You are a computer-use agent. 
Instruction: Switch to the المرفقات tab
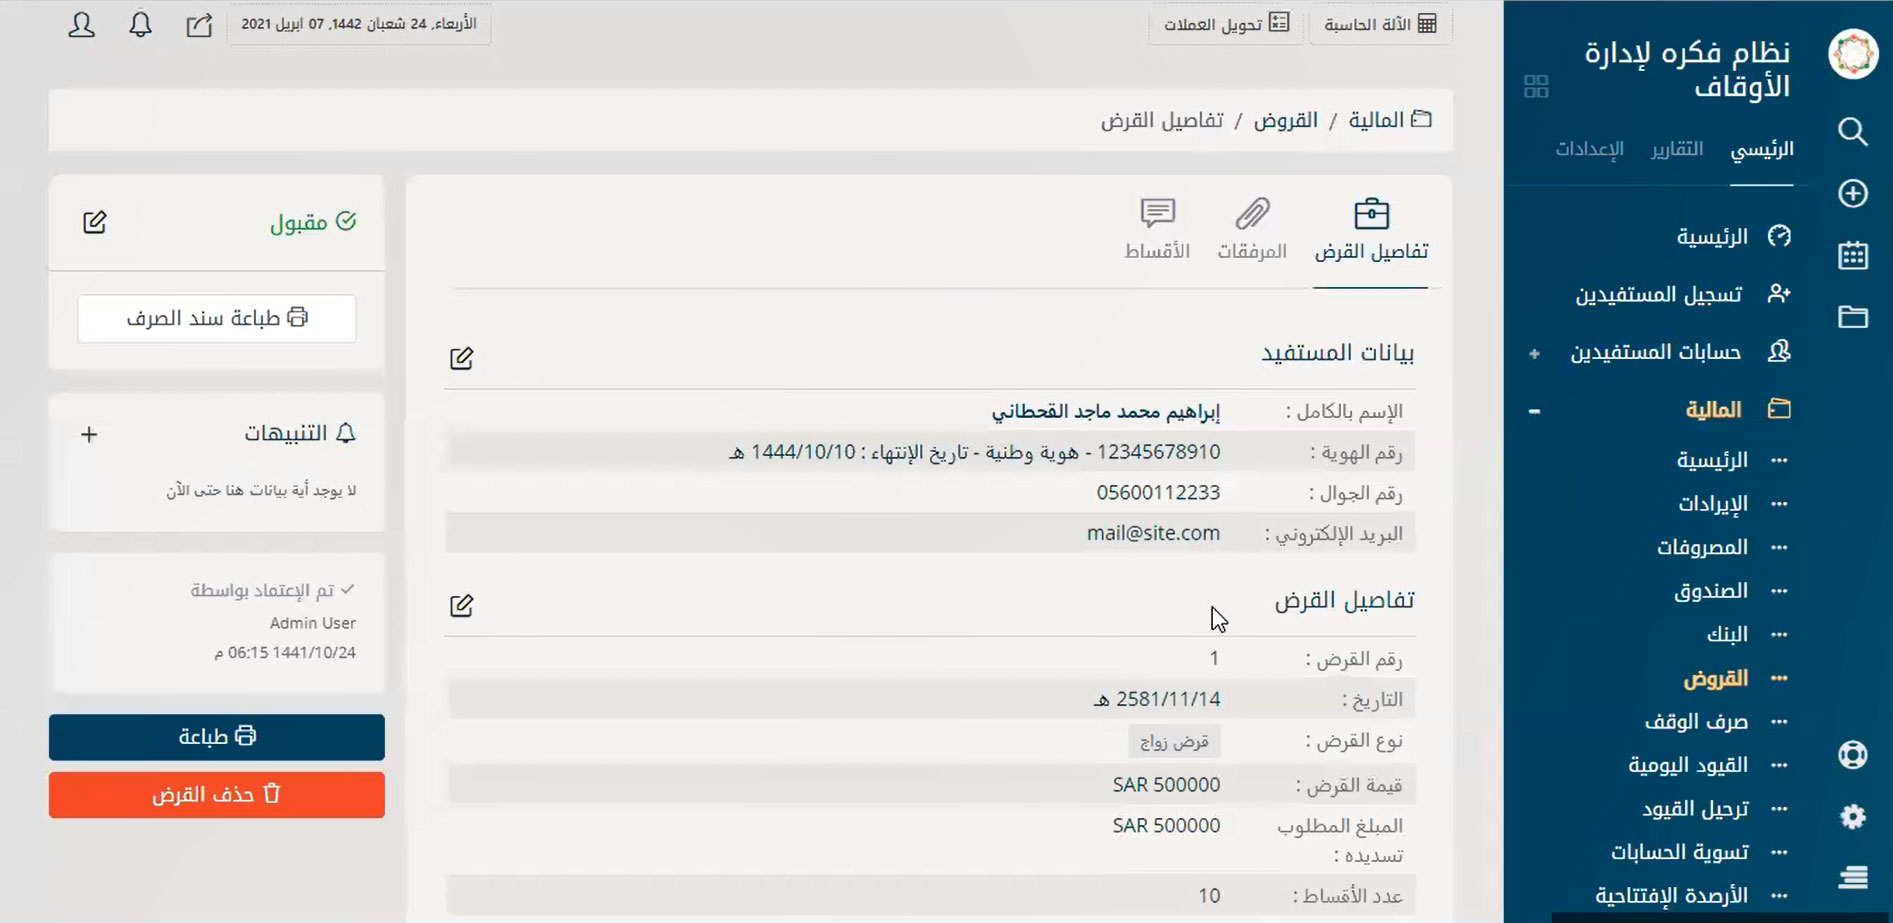click(x=1251, y=229)
